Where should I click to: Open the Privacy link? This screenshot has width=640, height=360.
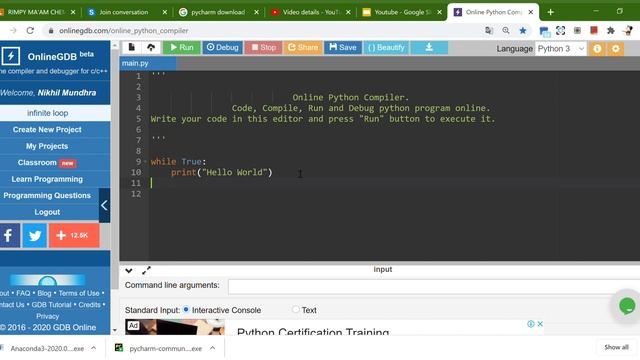pyautogui.click(x=47, y=316)
